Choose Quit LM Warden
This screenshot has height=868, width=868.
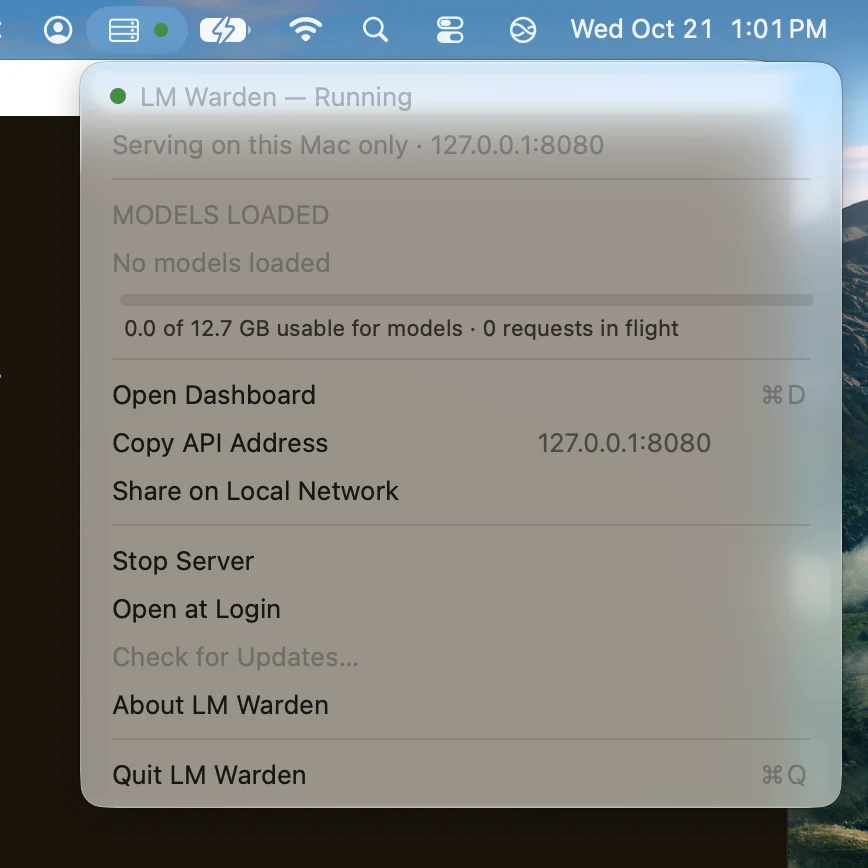461,775
